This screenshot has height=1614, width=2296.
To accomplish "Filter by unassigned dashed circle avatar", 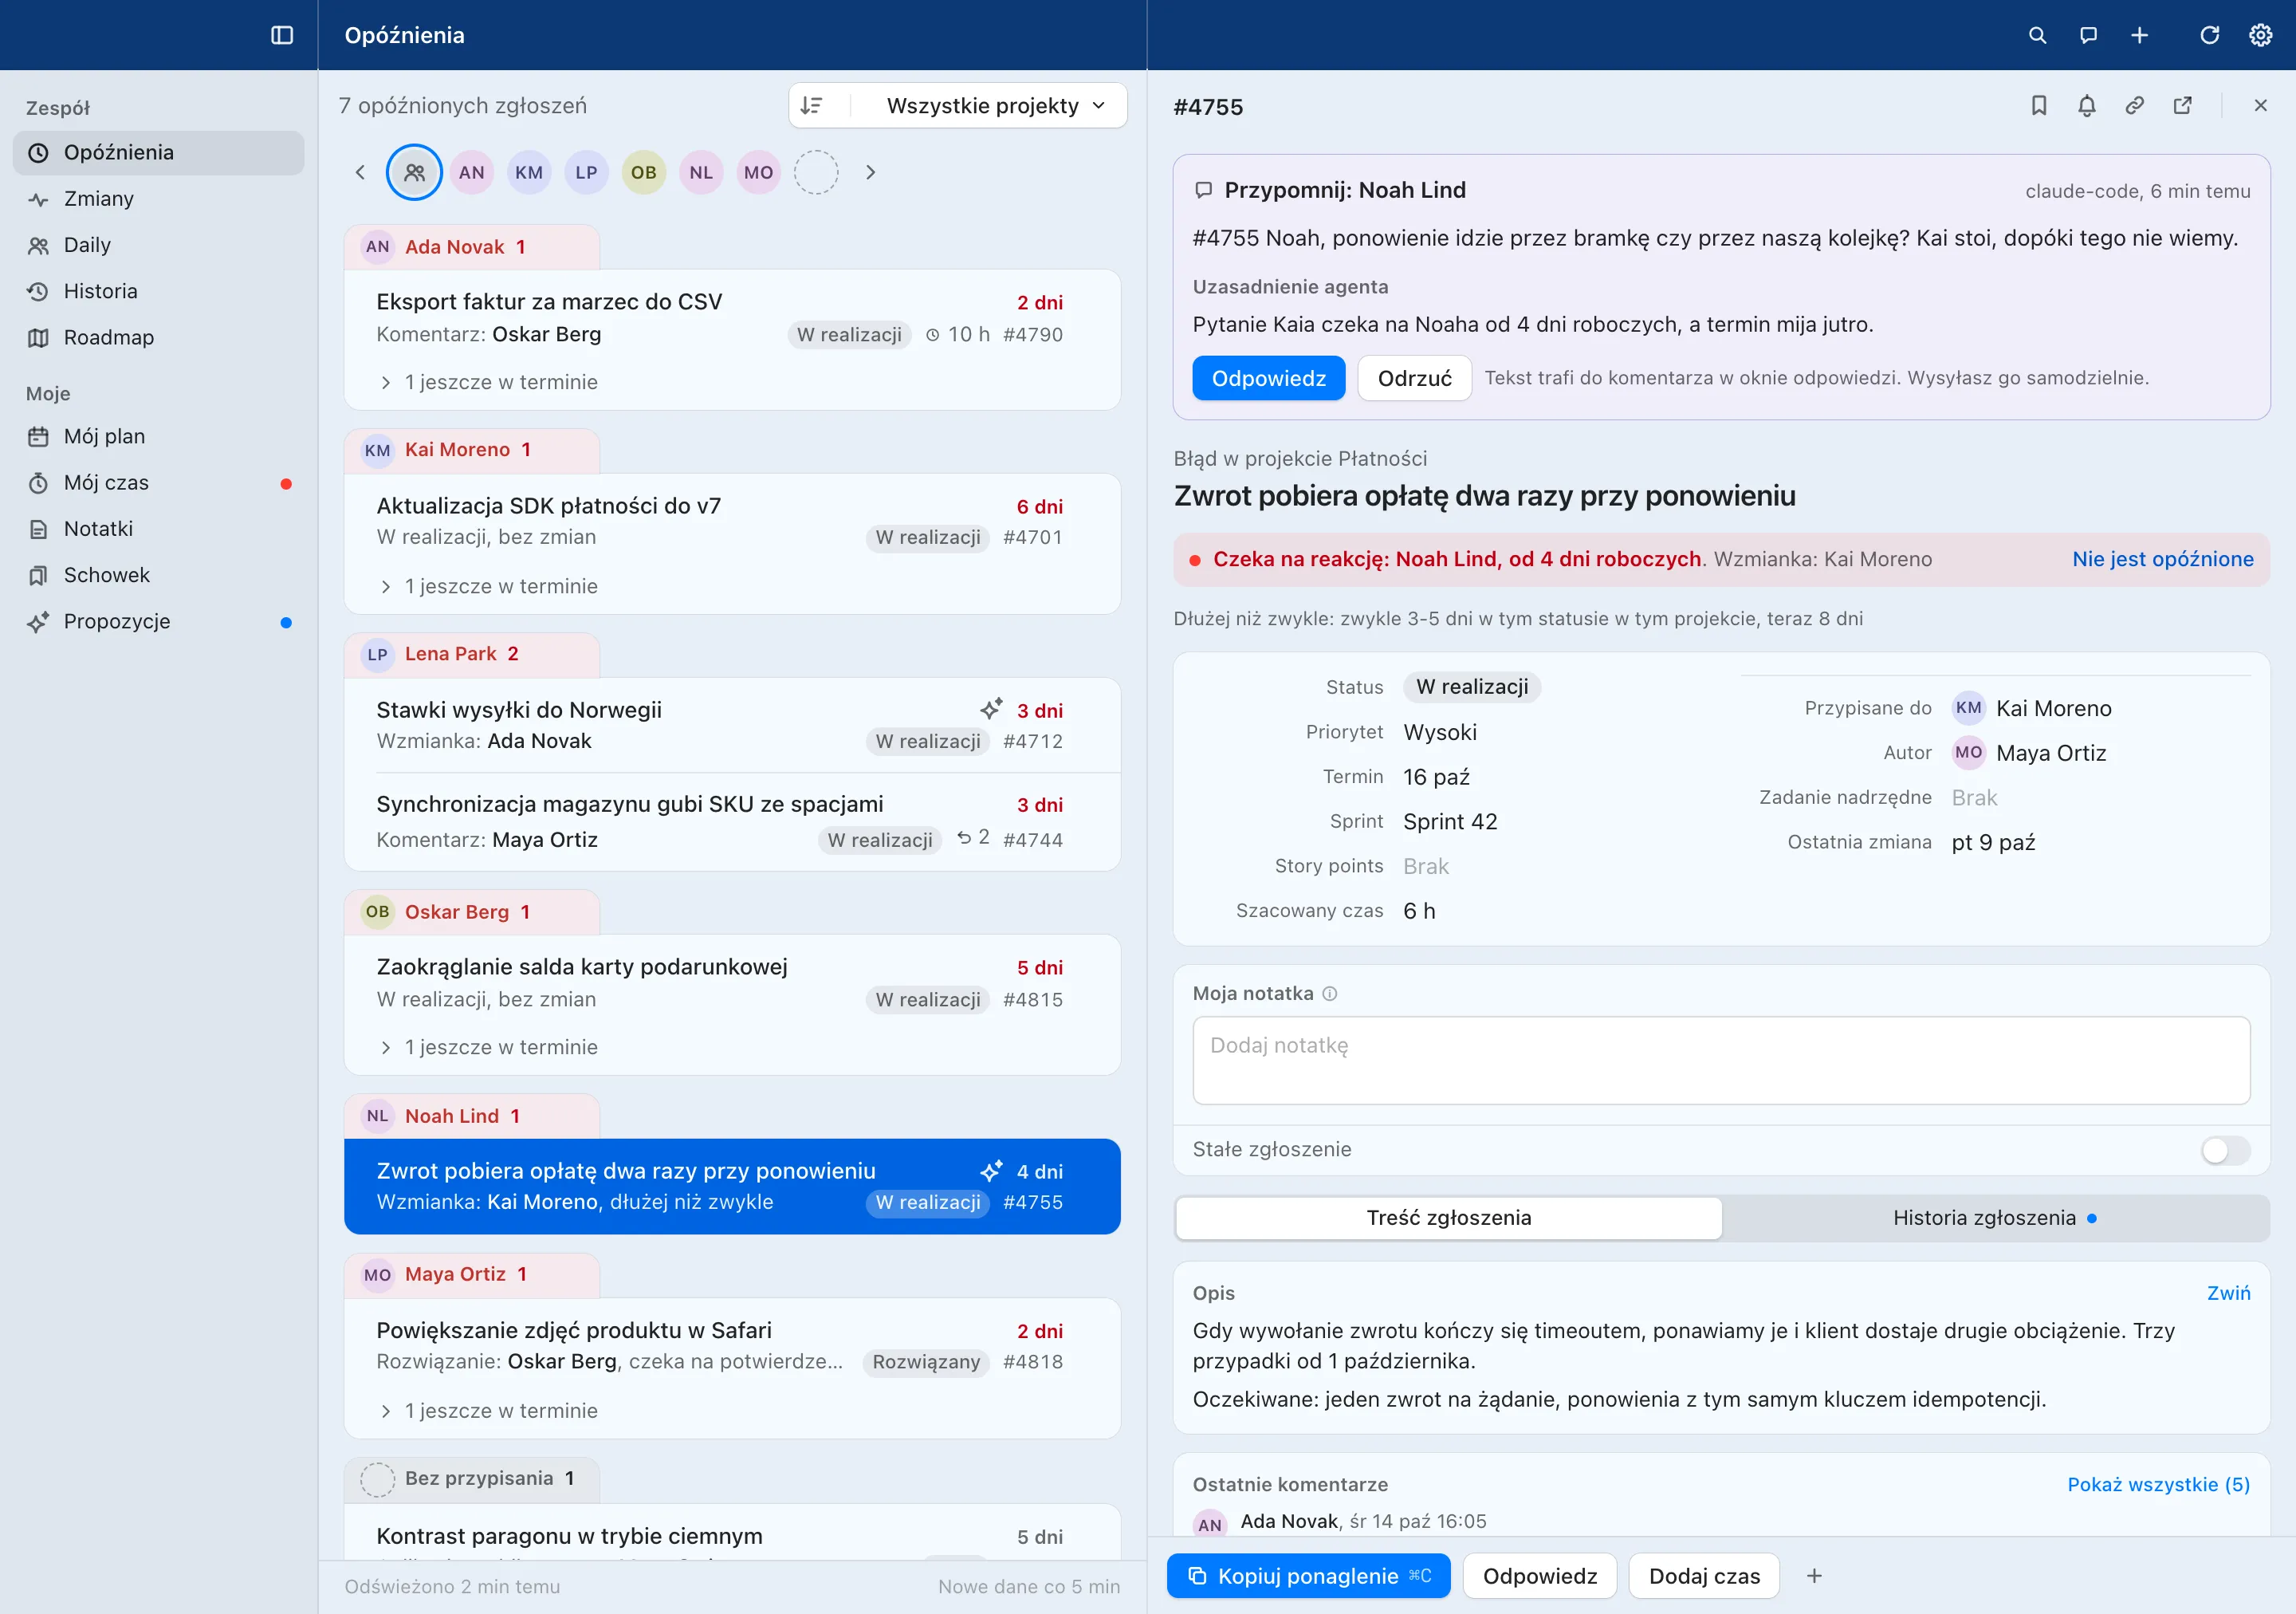I will click(816, 172).
